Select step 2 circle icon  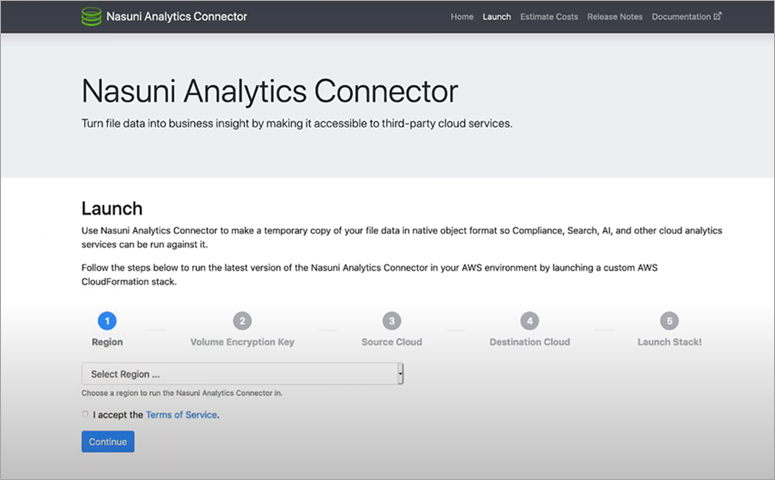(x=242, y=321)
